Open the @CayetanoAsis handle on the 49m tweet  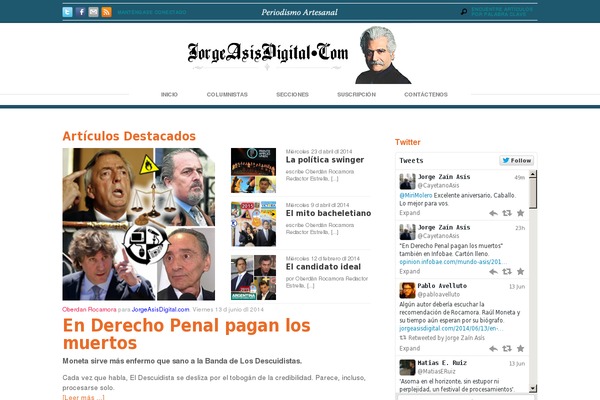click(x=438, y=185)
